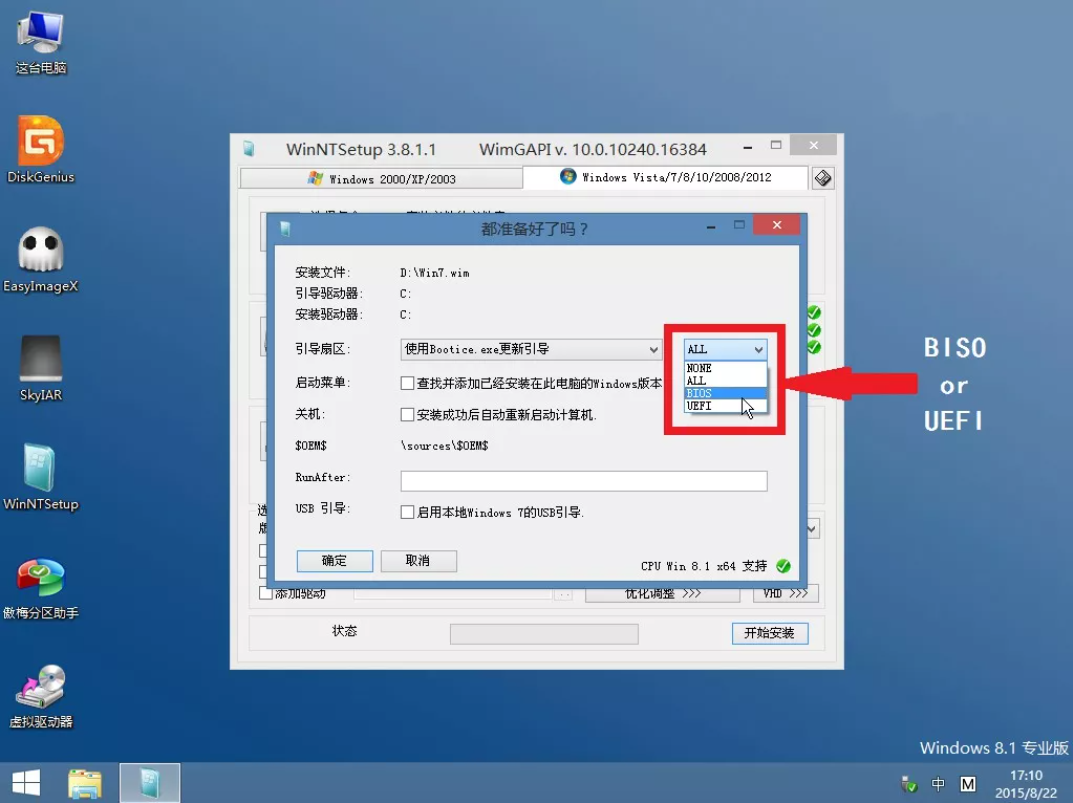Open the WinNTSetup desktop shortcut
The image size is (1073, 803).
click(40, 477)
